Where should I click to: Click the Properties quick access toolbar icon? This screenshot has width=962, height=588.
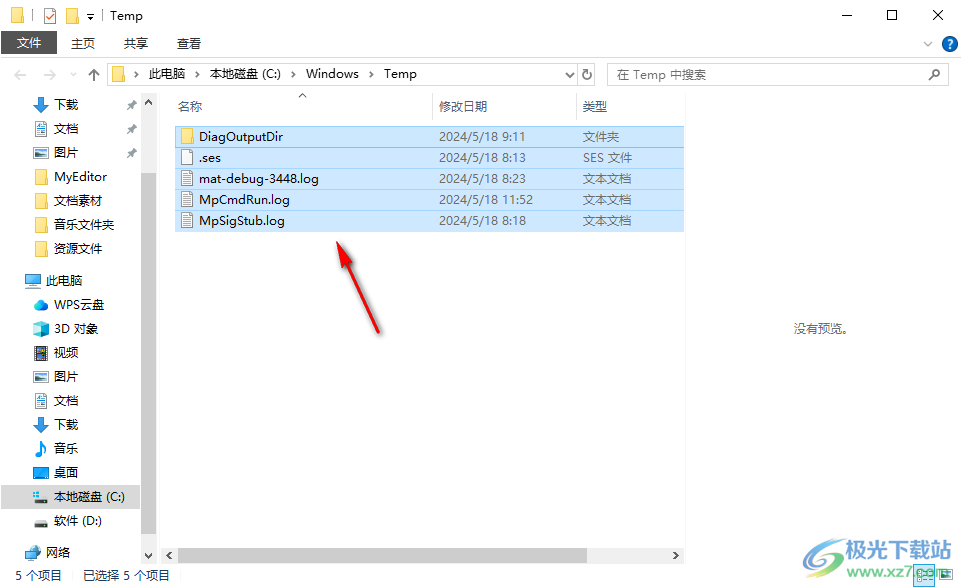point(50,15)
